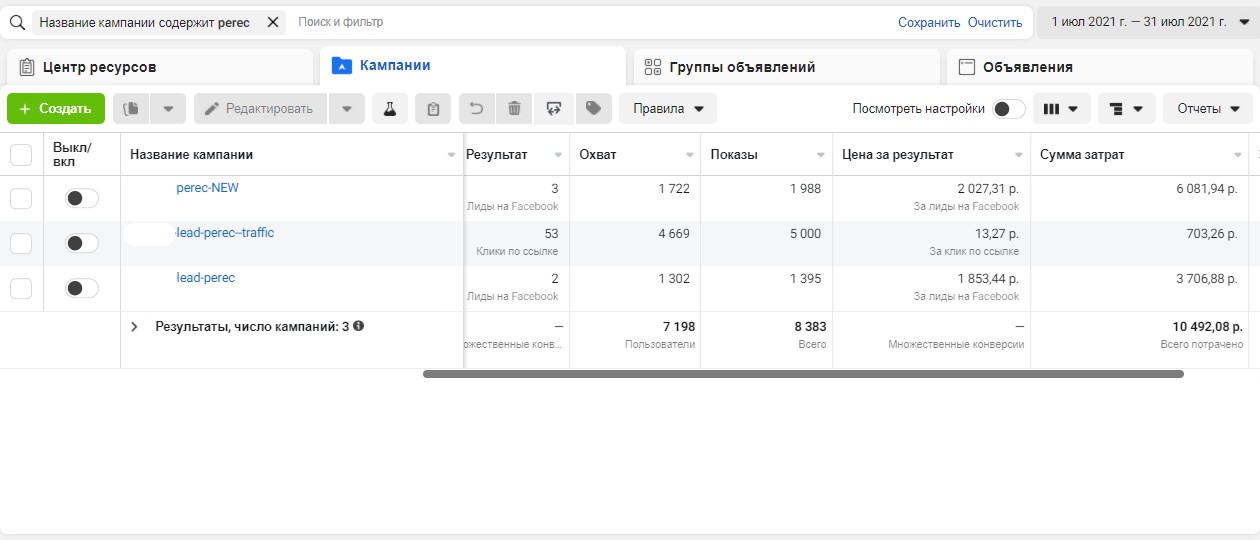Toggle the perec-NEW campaign switch
Viewport: 1260px width, 540px height.
pyautogui.click(x=82, y=198)
